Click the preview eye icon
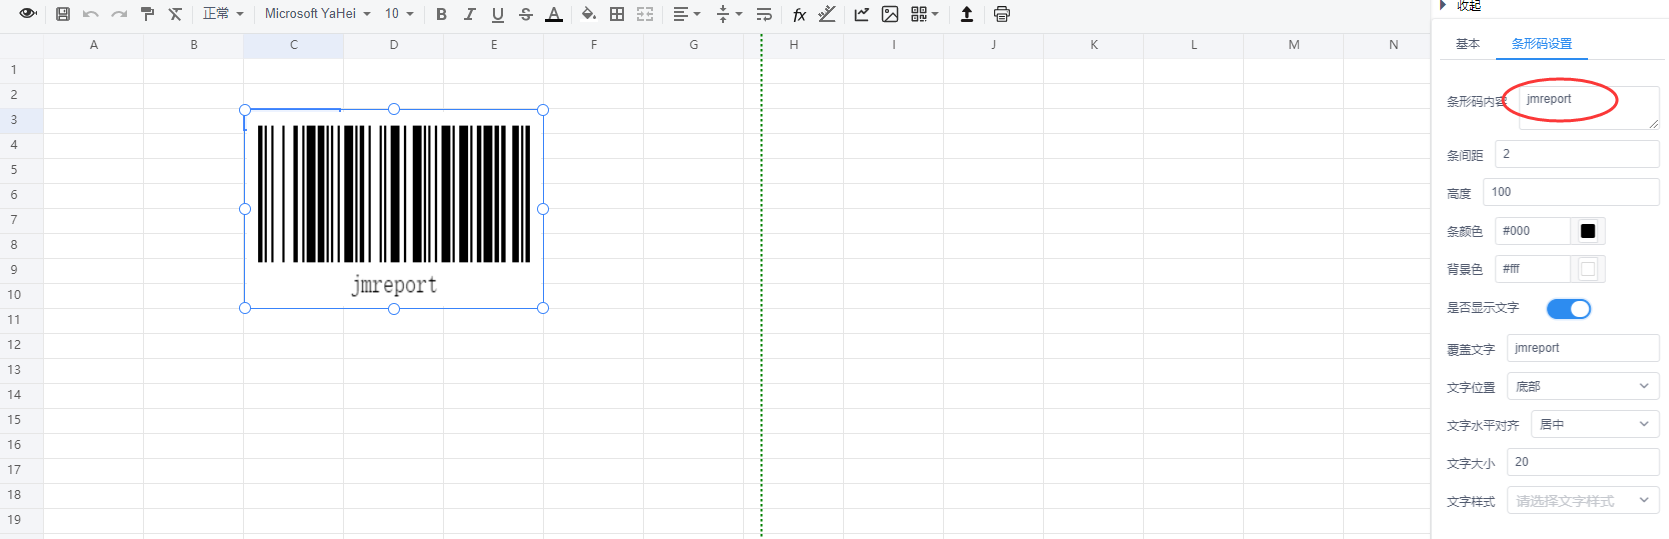Viewport: 1669px width, 539px height. click(28, 14)
